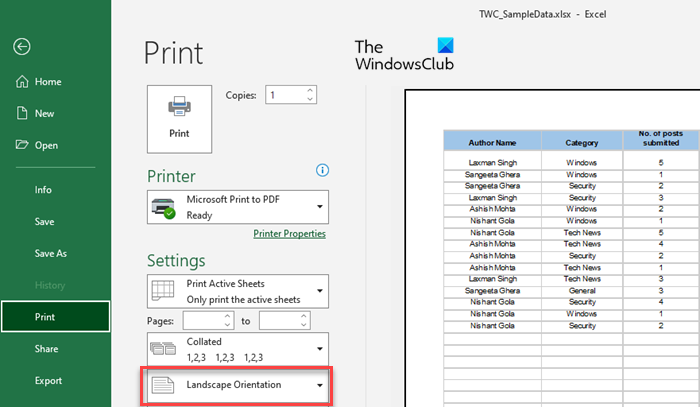This screenshot has height=407, width=700.
Task: Click the Home house icon
Action: click(22, 81)
